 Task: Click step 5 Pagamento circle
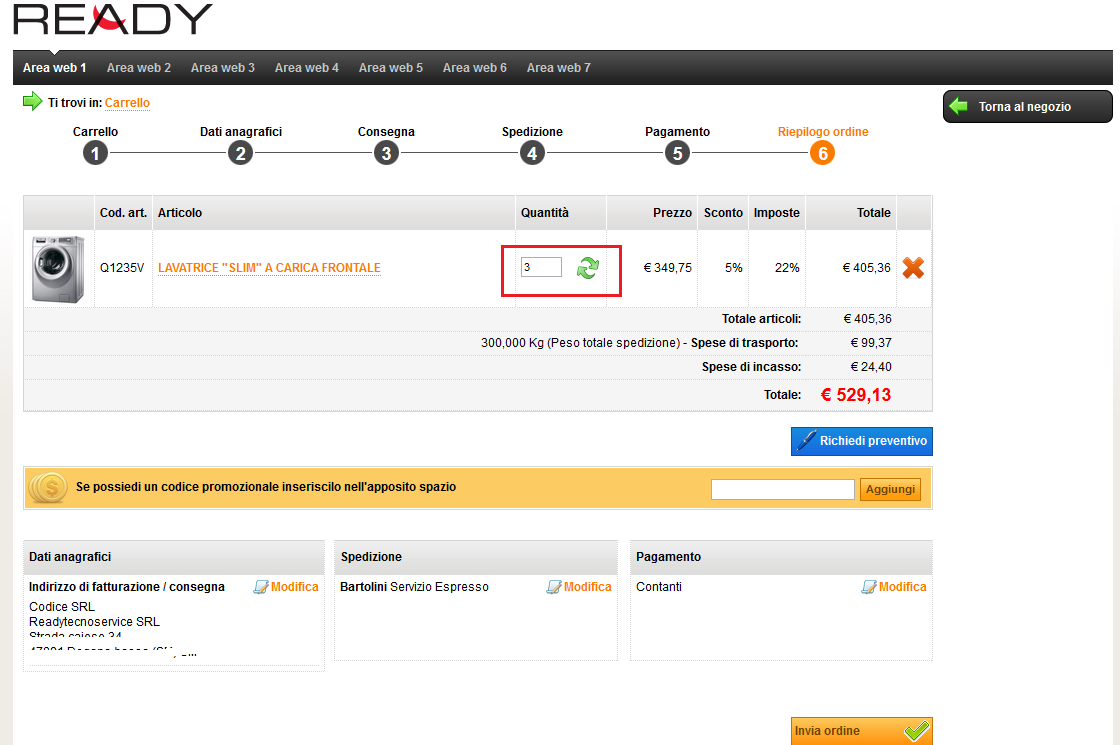(677, 153)
